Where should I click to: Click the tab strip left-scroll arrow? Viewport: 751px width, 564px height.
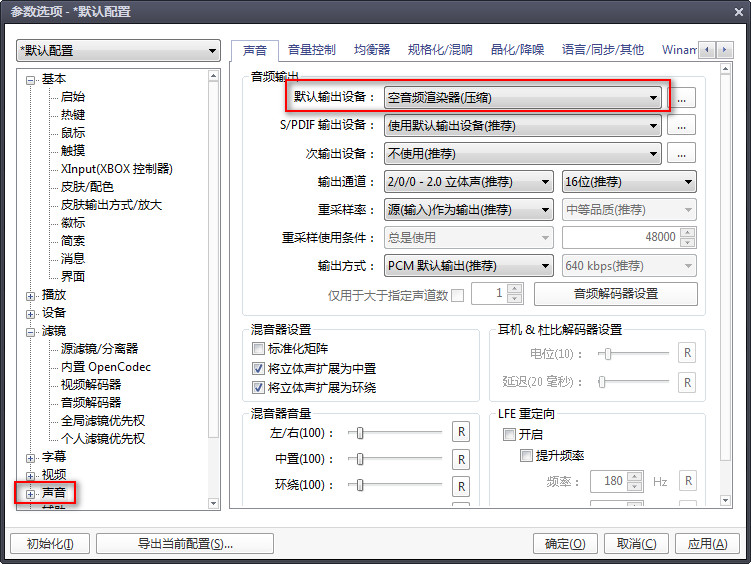[707, 49]
